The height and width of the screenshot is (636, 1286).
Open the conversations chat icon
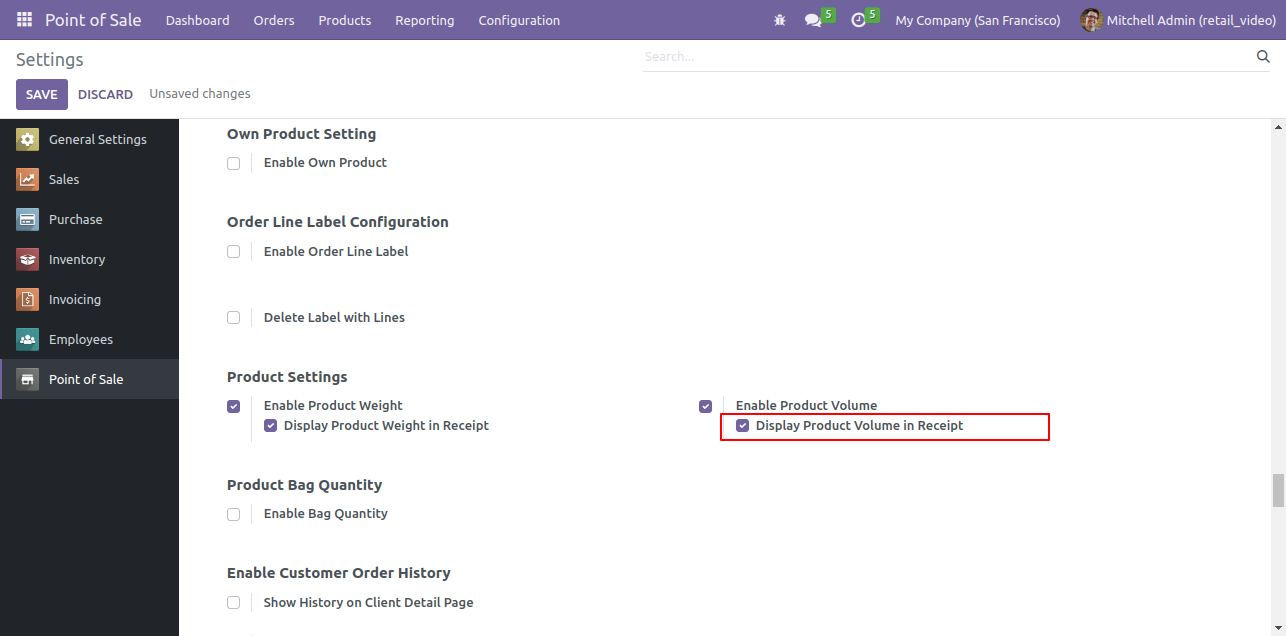coord(813,20)
